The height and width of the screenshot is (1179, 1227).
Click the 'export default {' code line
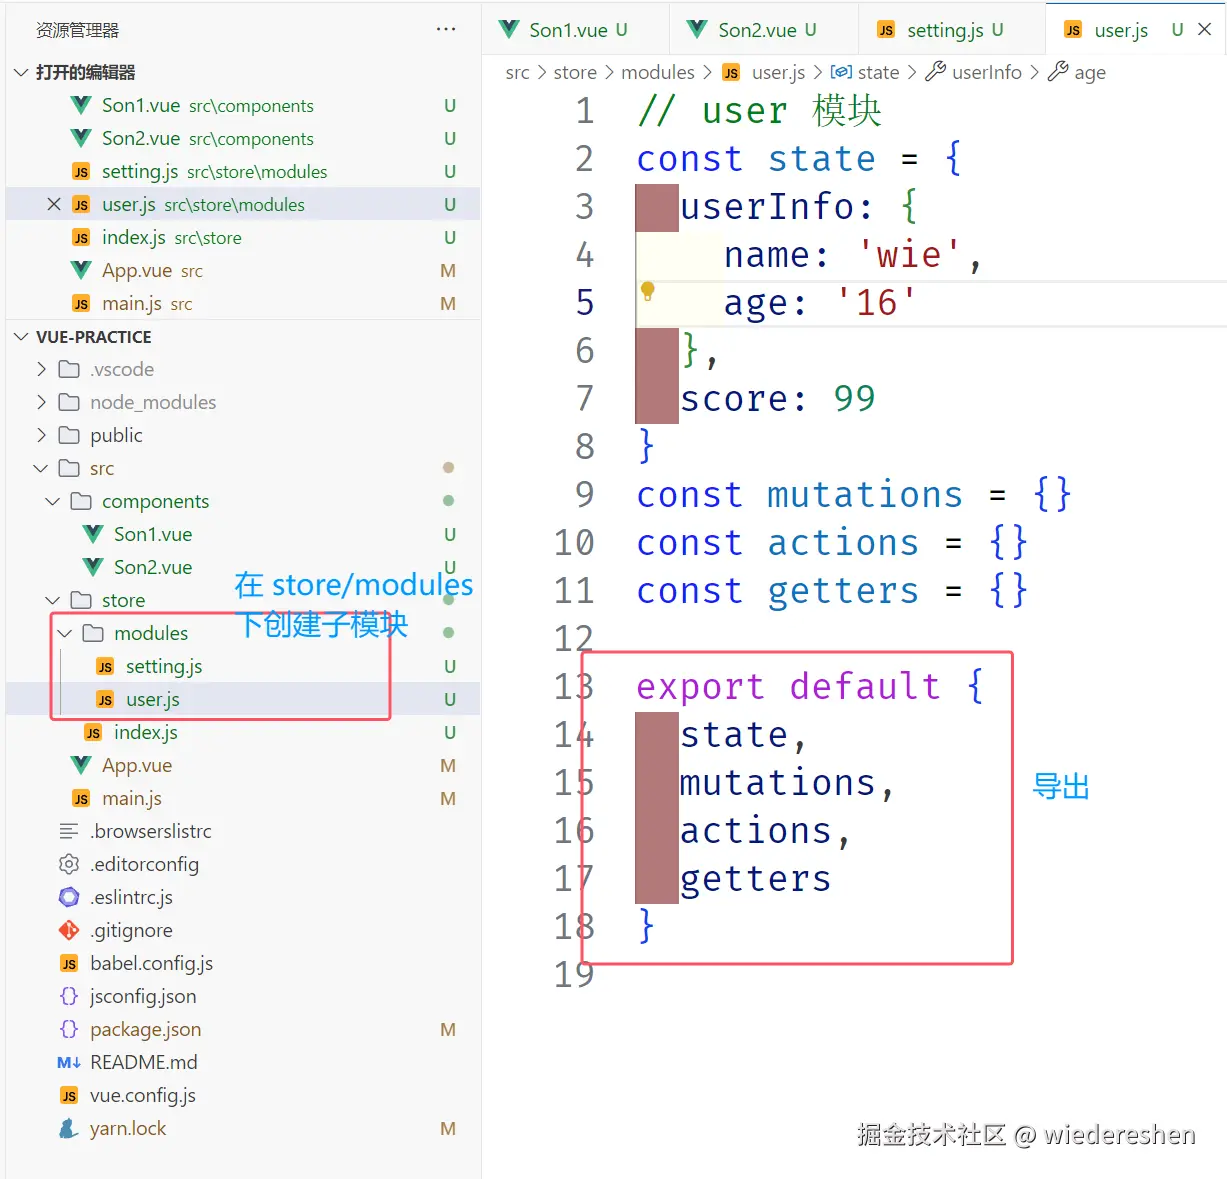coord(810,687)
